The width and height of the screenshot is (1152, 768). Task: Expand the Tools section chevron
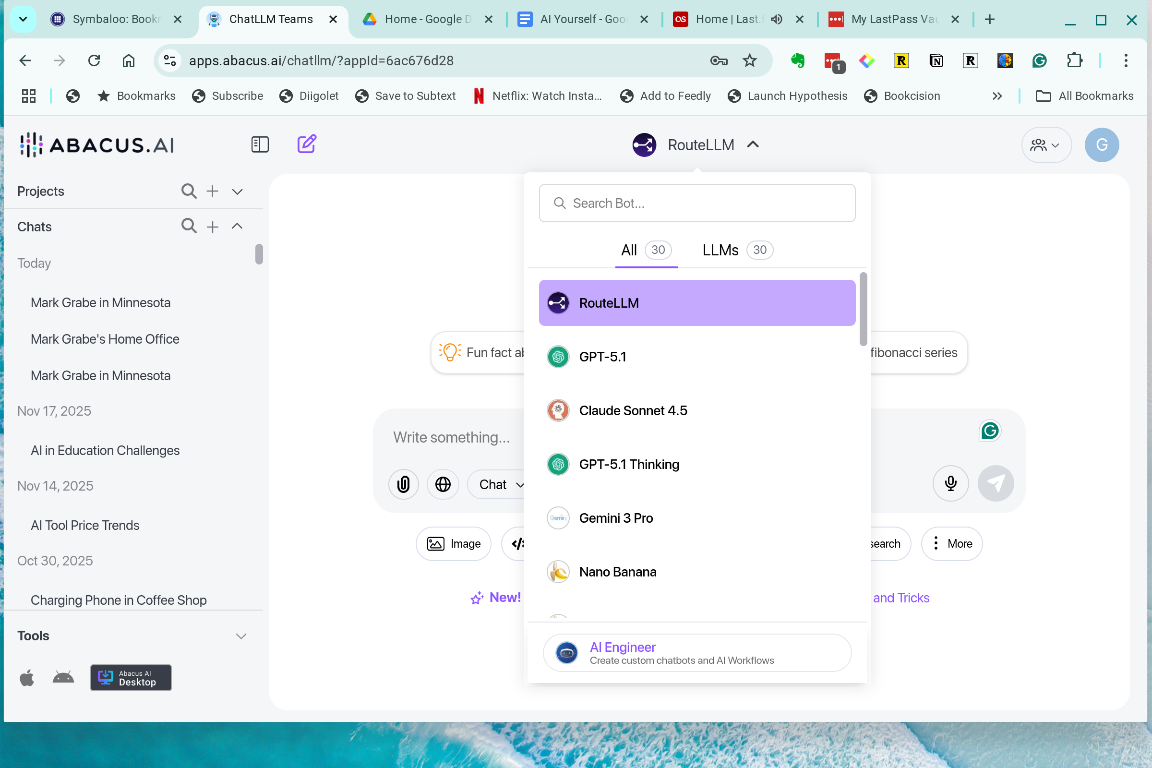[x=241, y=636]
